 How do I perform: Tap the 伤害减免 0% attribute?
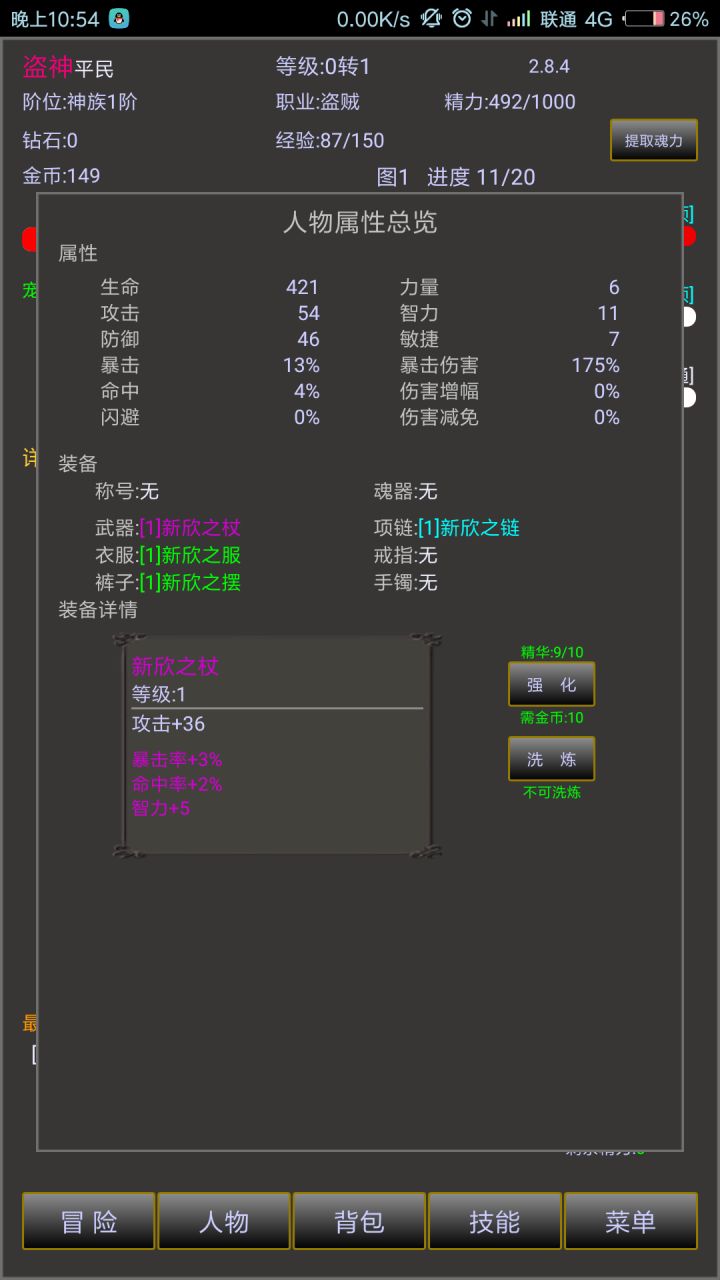[510, 417]
